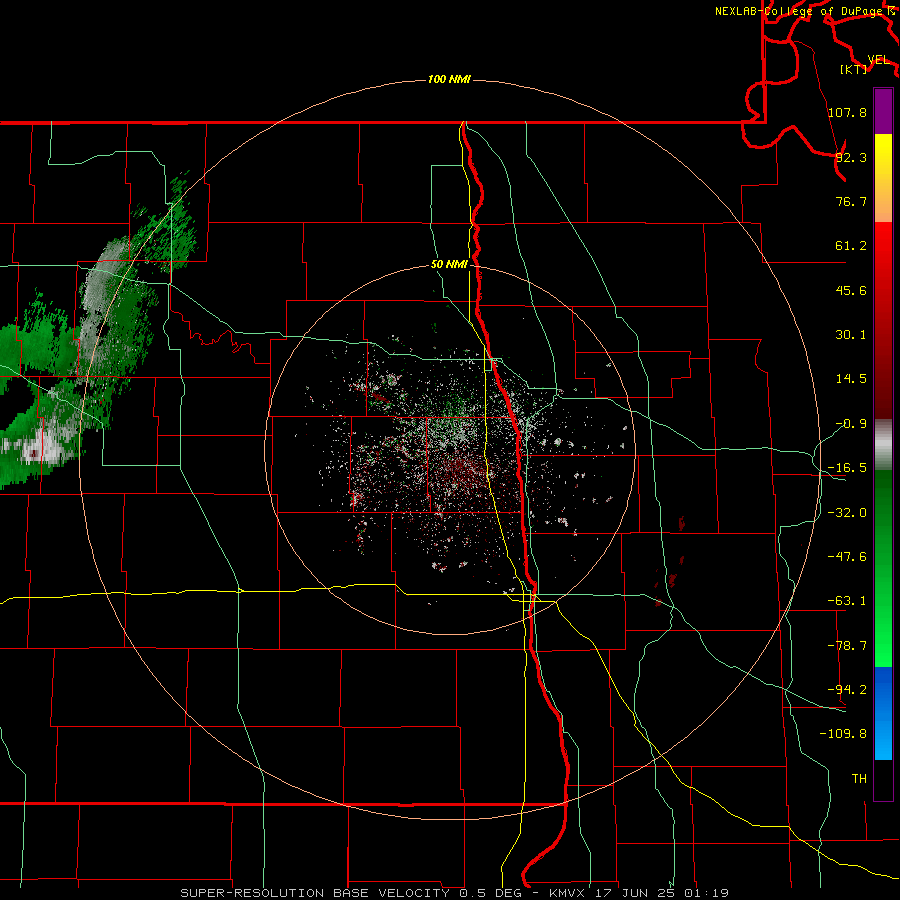
Task: Select the -109.8 legend value
Action: click(x=843, y=734)
